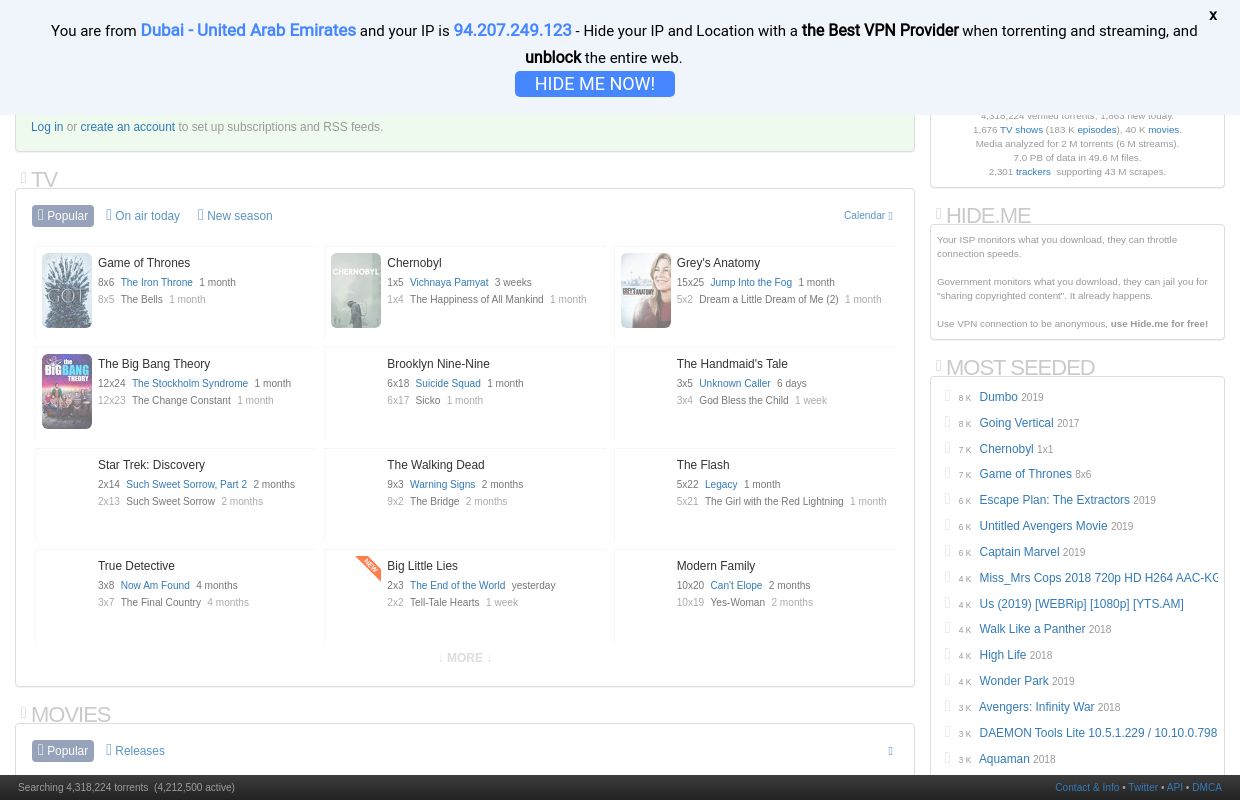
Task: Open Avengers: Infinity War torrent
Action: pos(1037,707)
